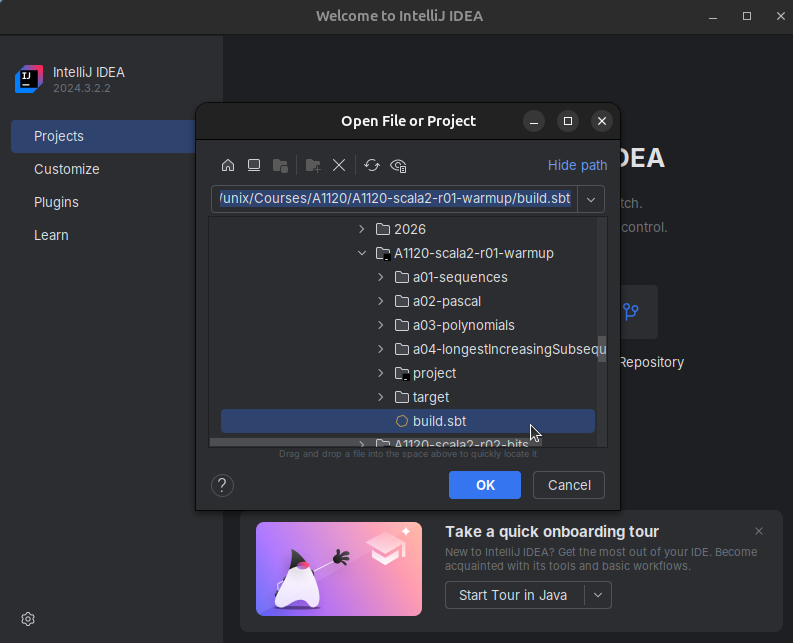Click the OK button
This screenshot has height=643, width=793.
(485, 485)
